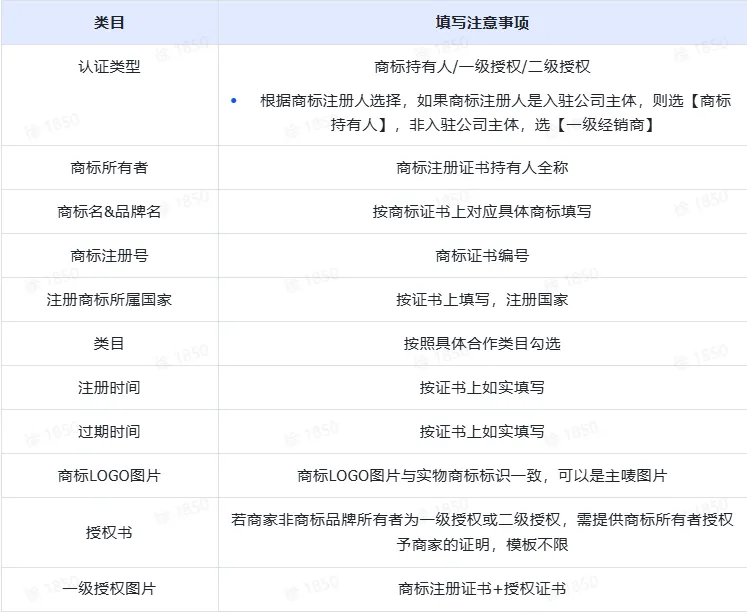Select the 商标LOGO图片 cell
Screen dimensions: 747x613
(x=109, y=475)
